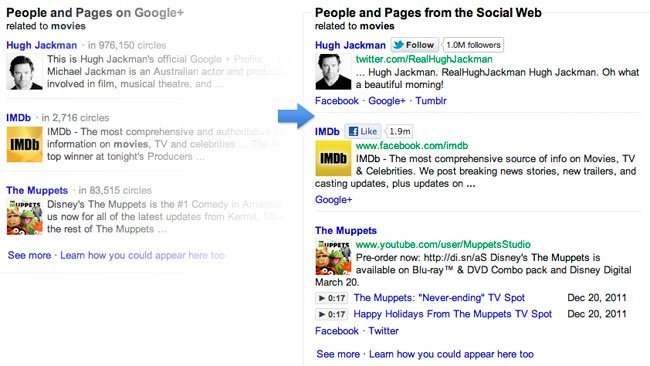Viewport: 650px width, 366px height.
Task: Open the www.facebook.com/imdb link
Action: 412,146
